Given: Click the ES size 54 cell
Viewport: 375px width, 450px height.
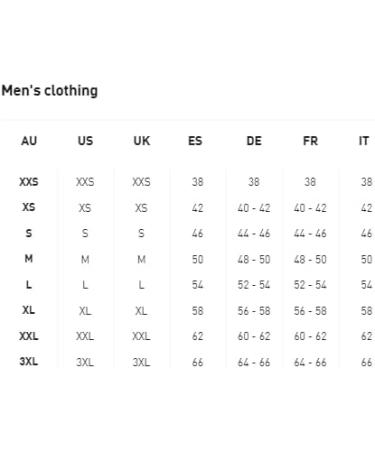Looking at the screenshot, I should pos(198,285).
